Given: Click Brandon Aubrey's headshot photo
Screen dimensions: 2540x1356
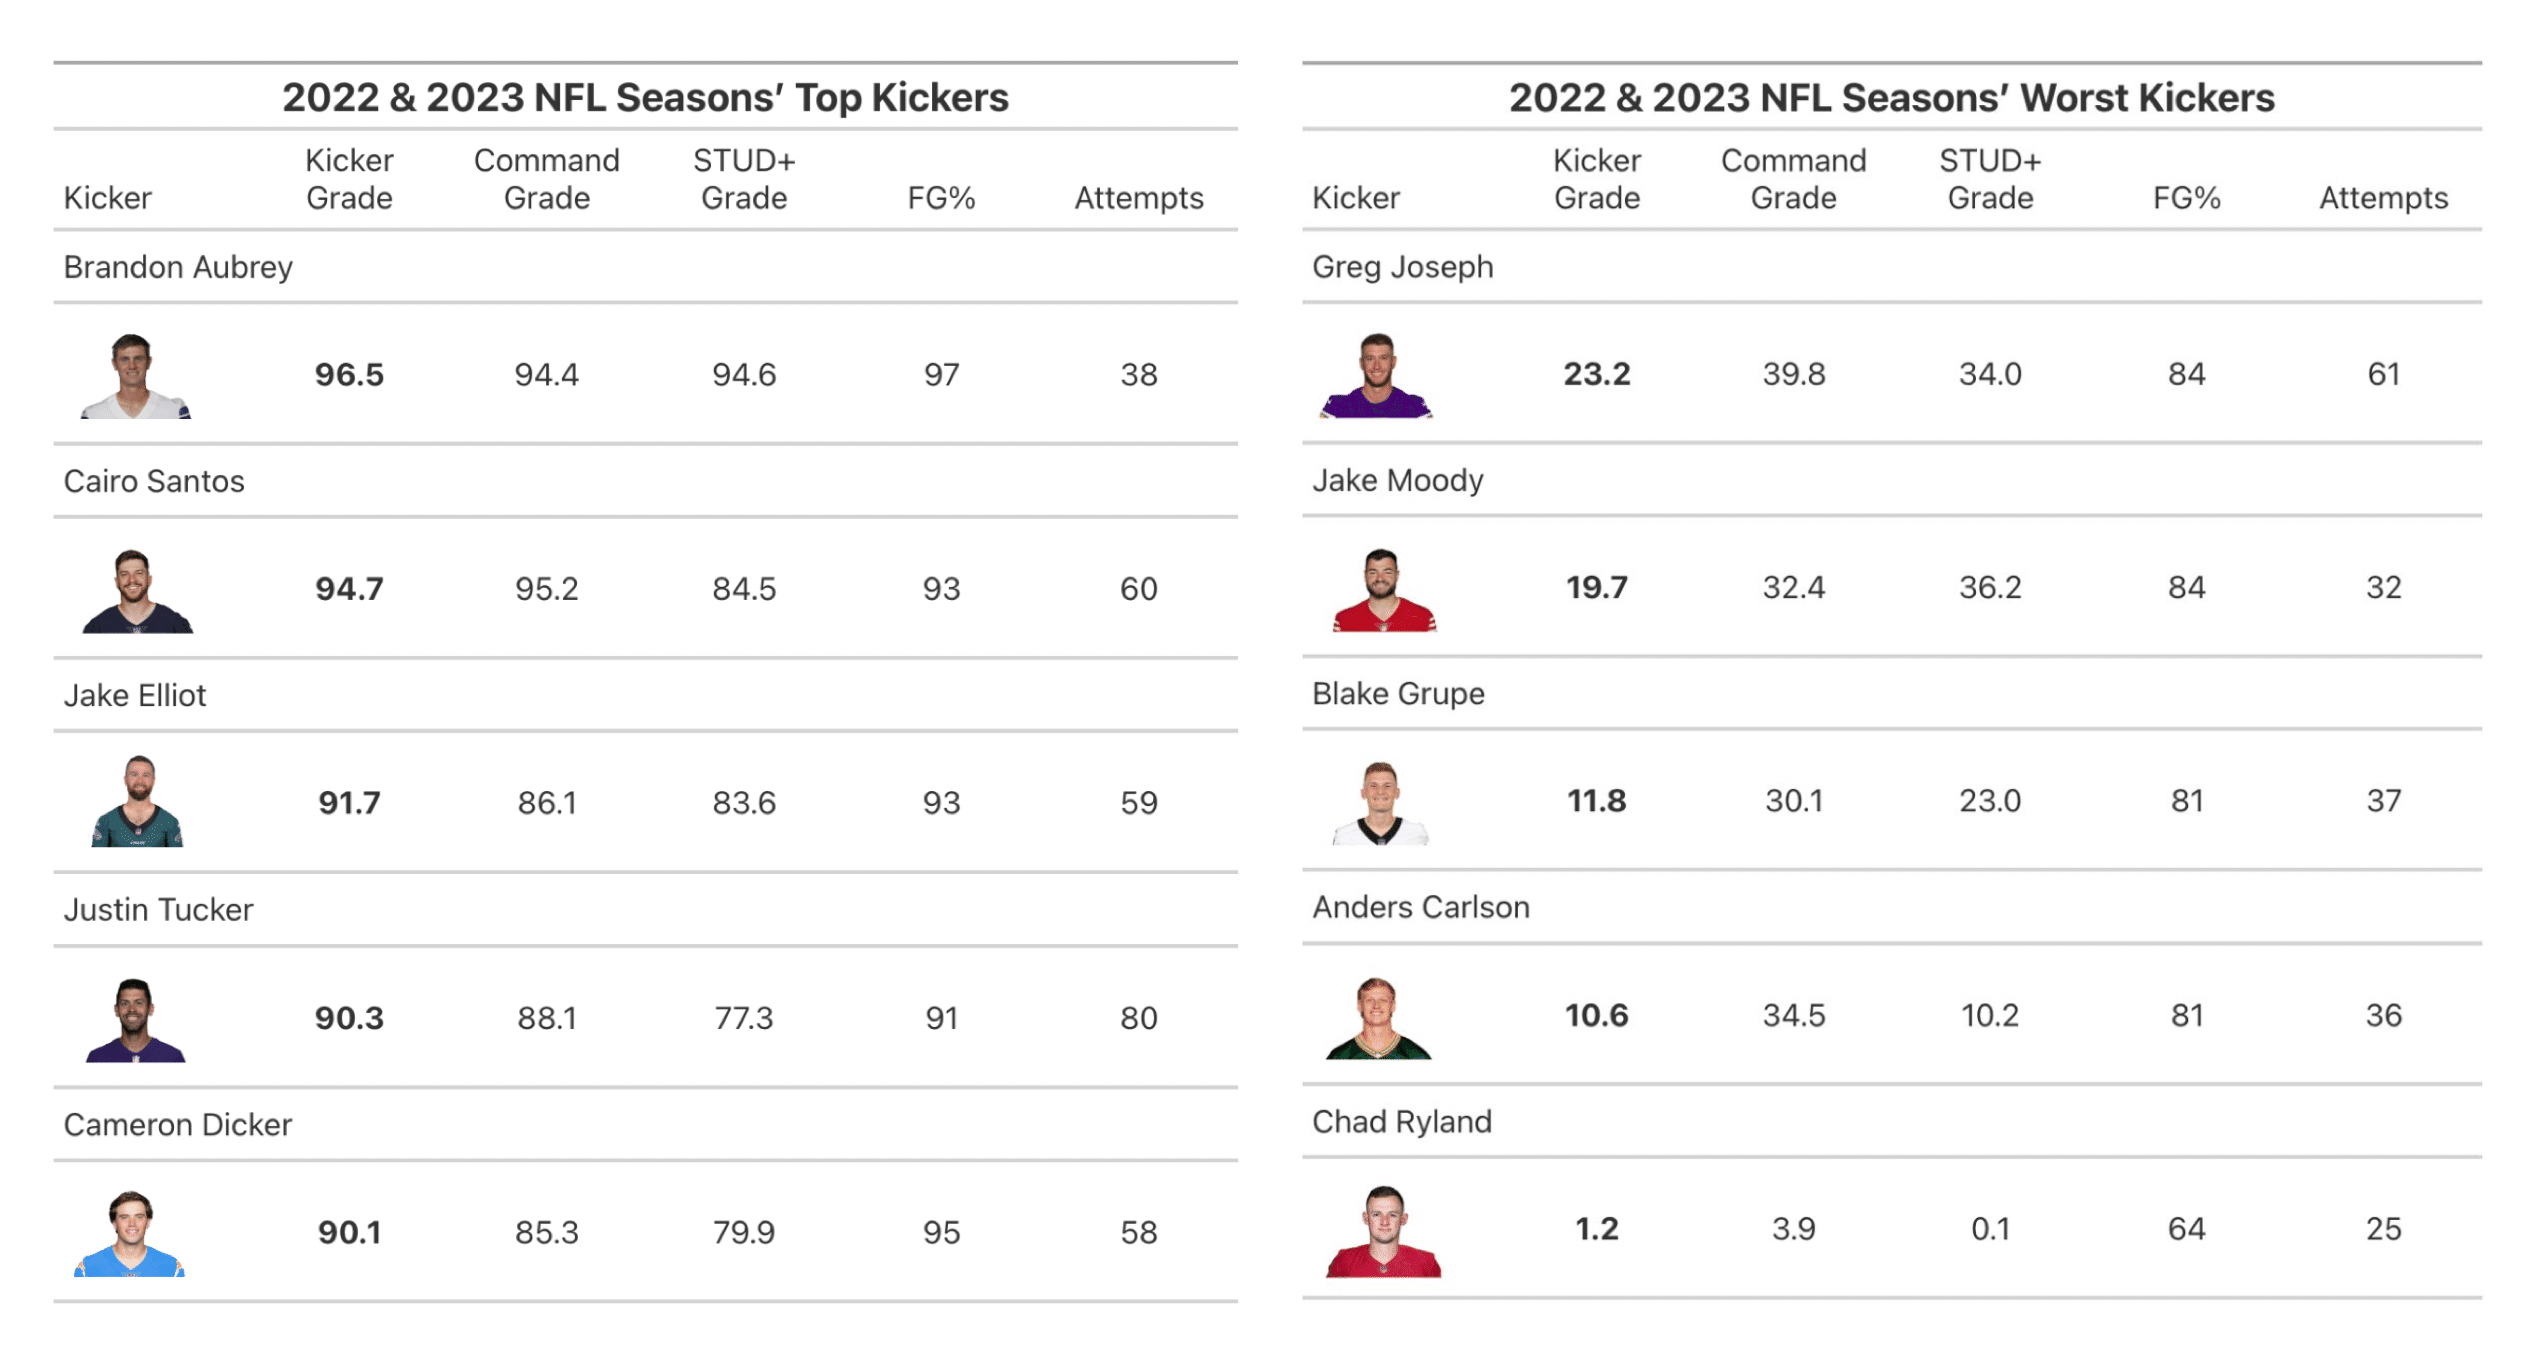Looking at the screenshot, I should pyautogui.click(x=135, y=376).
